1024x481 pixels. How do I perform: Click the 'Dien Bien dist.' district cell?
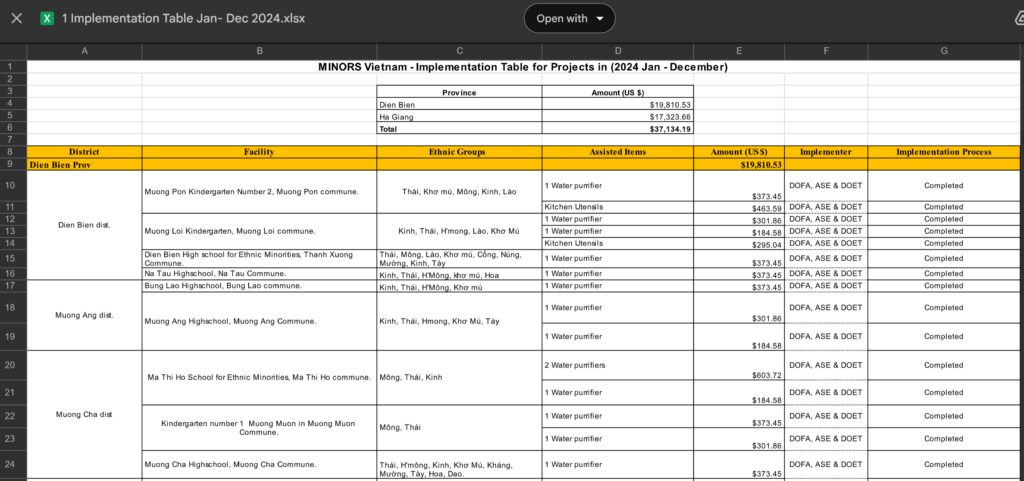(x=84, y=225)
